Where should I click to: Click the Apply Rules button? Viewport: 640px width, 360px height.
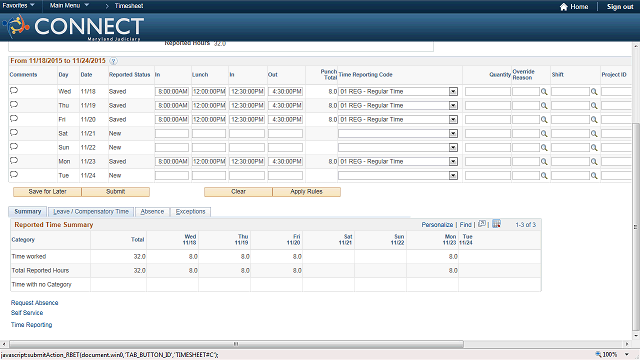coord(307,191)
